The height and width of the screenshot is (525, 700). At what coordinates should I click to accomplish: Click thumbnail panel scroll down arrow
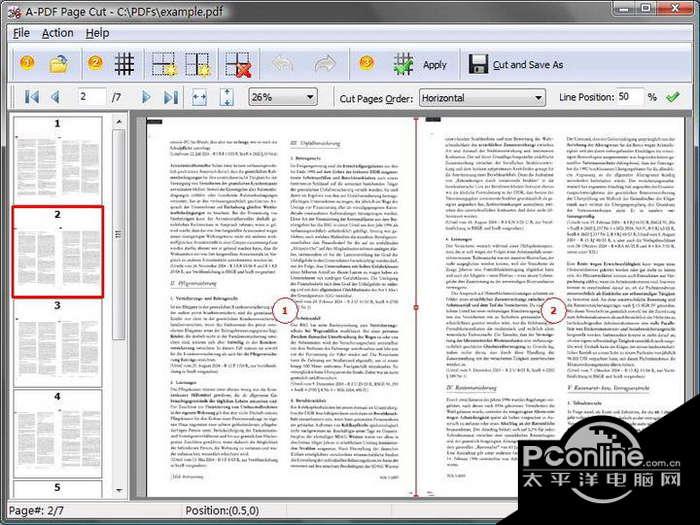(119, 490)
